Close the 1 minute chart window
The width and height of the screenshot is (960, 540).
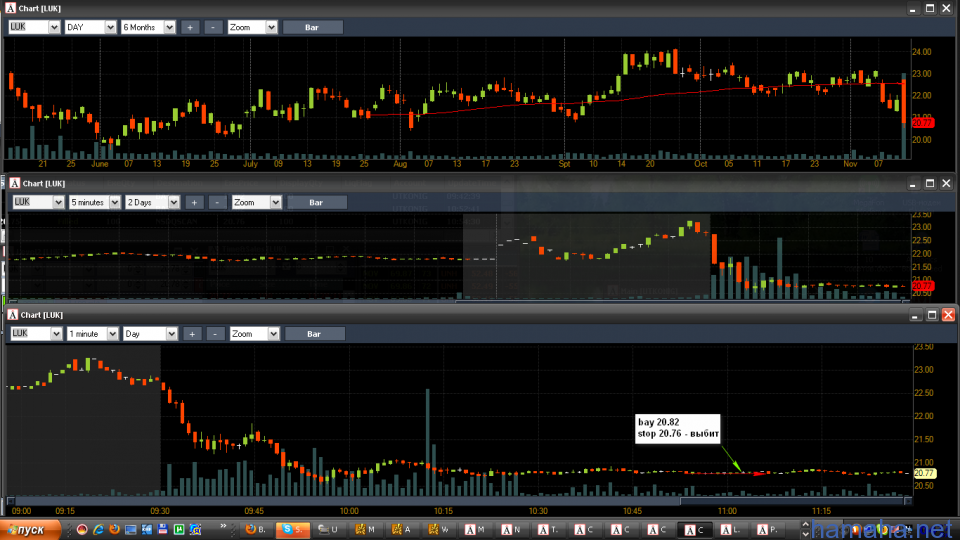[x=948, y=314]
